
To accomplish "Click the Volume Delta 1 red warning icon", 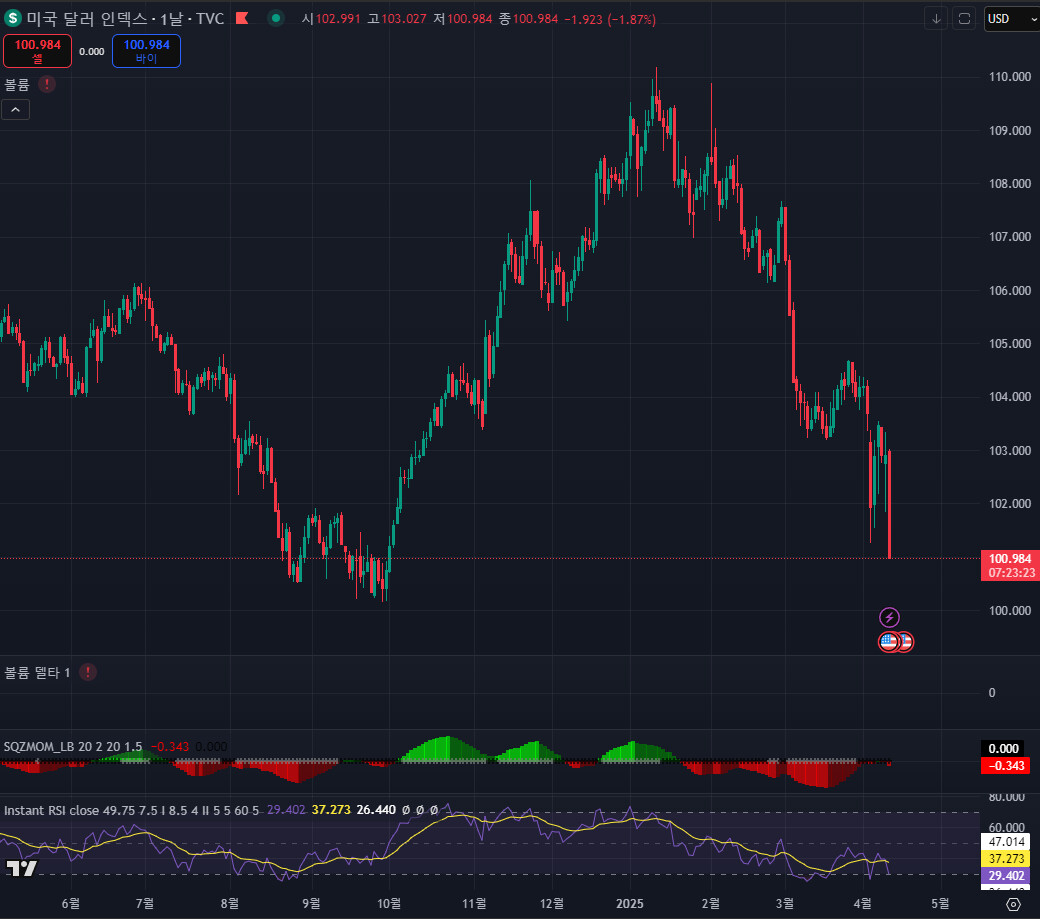I will coord(88,672).
